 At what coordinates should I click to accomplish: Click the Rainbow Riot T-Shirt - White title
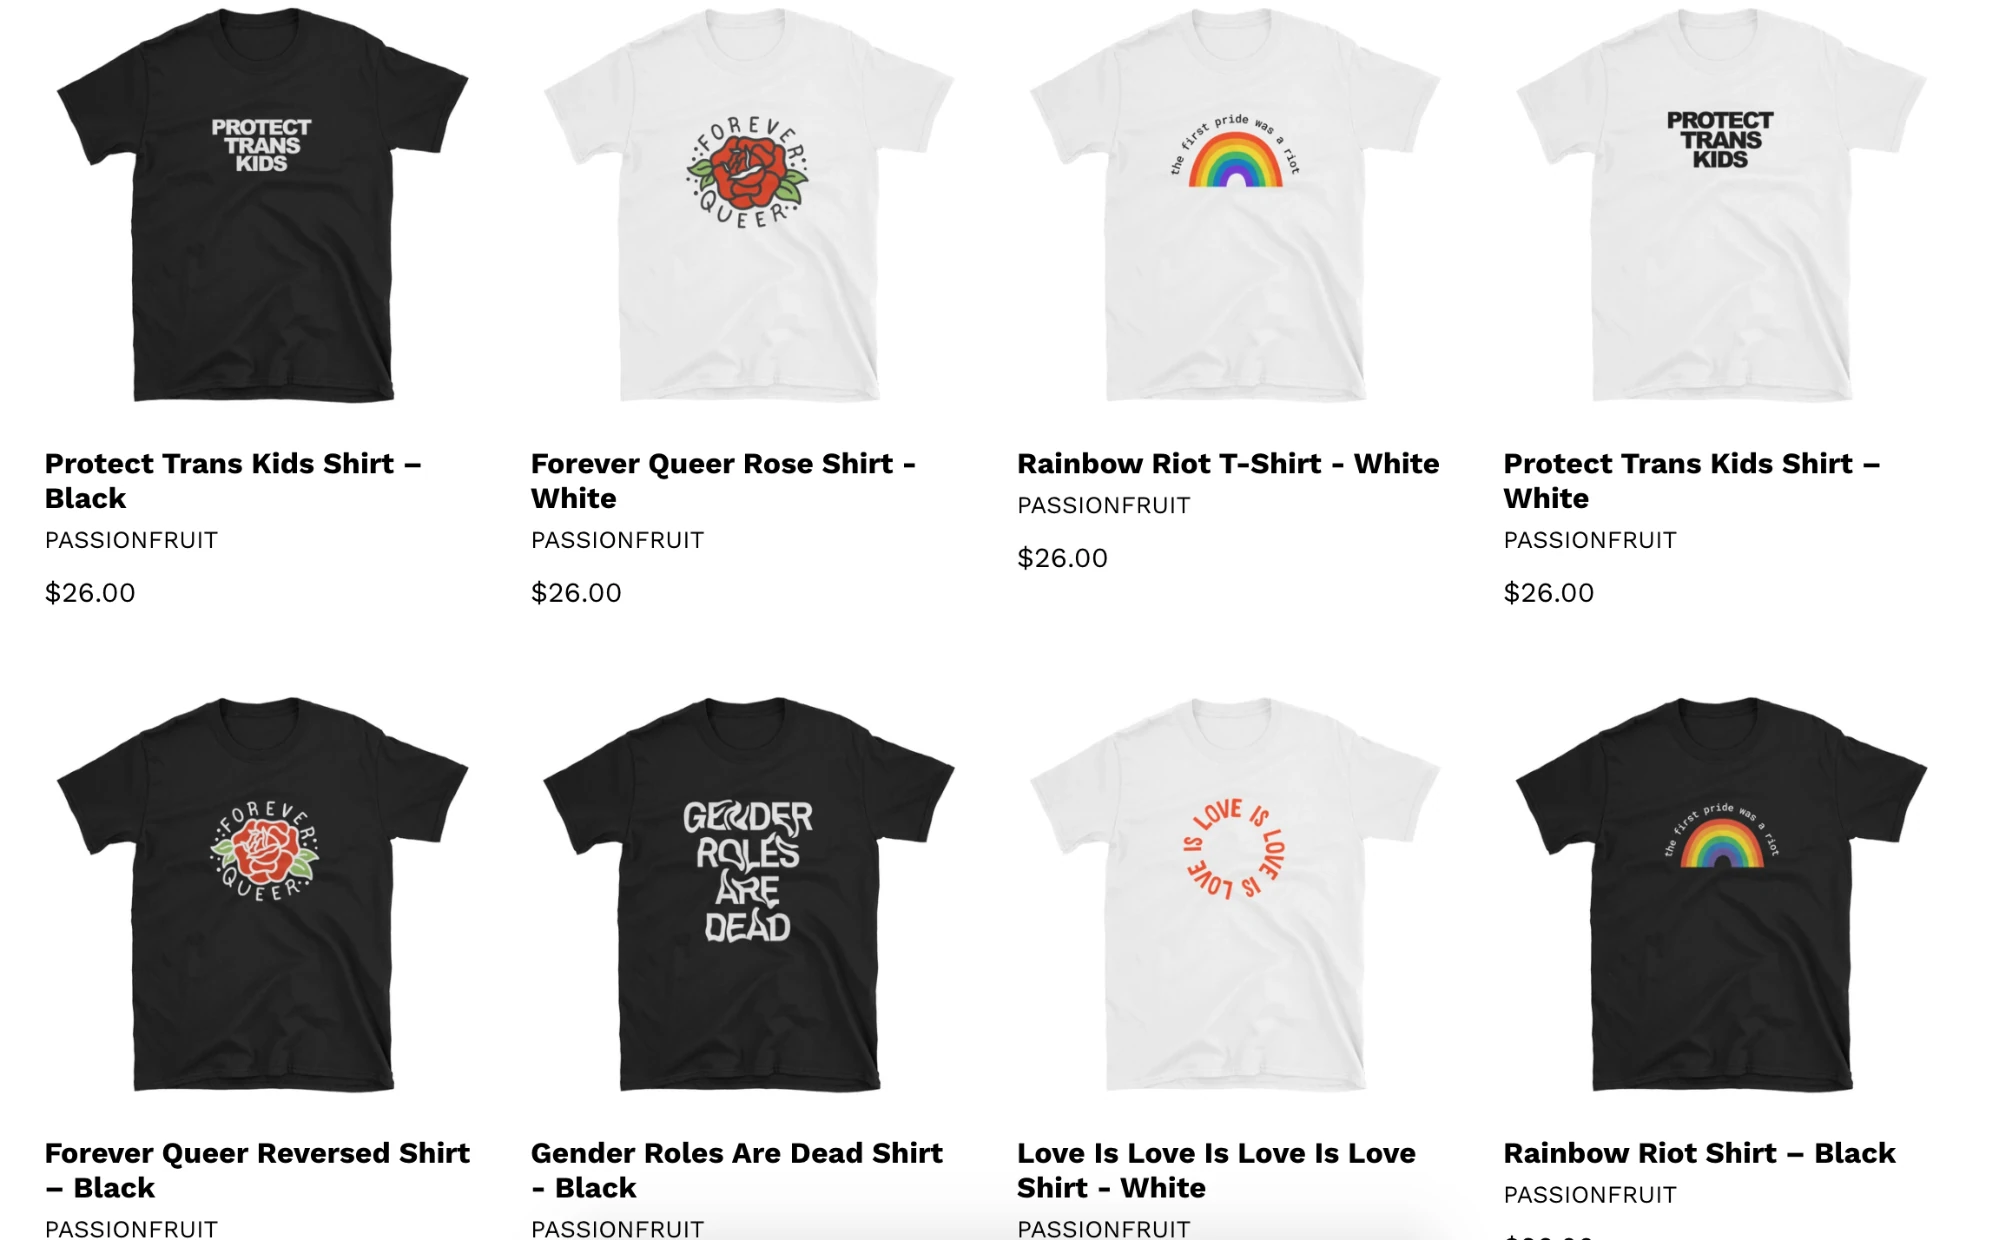click(1228, 464)
